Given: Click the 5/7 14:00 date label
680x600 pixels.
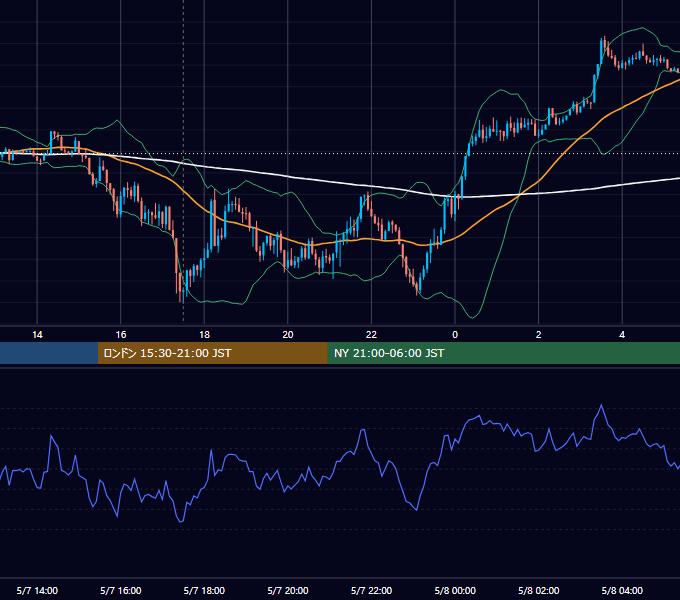Looking at the screenshot, I should (37, 591).
